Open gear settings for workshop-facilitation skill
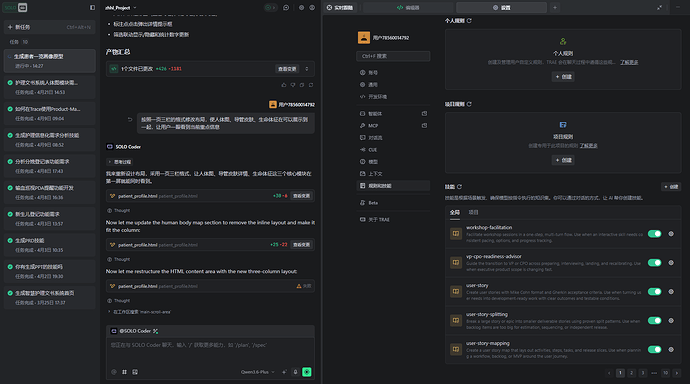This screenshot has height=384, width=690. coord(671,234)
